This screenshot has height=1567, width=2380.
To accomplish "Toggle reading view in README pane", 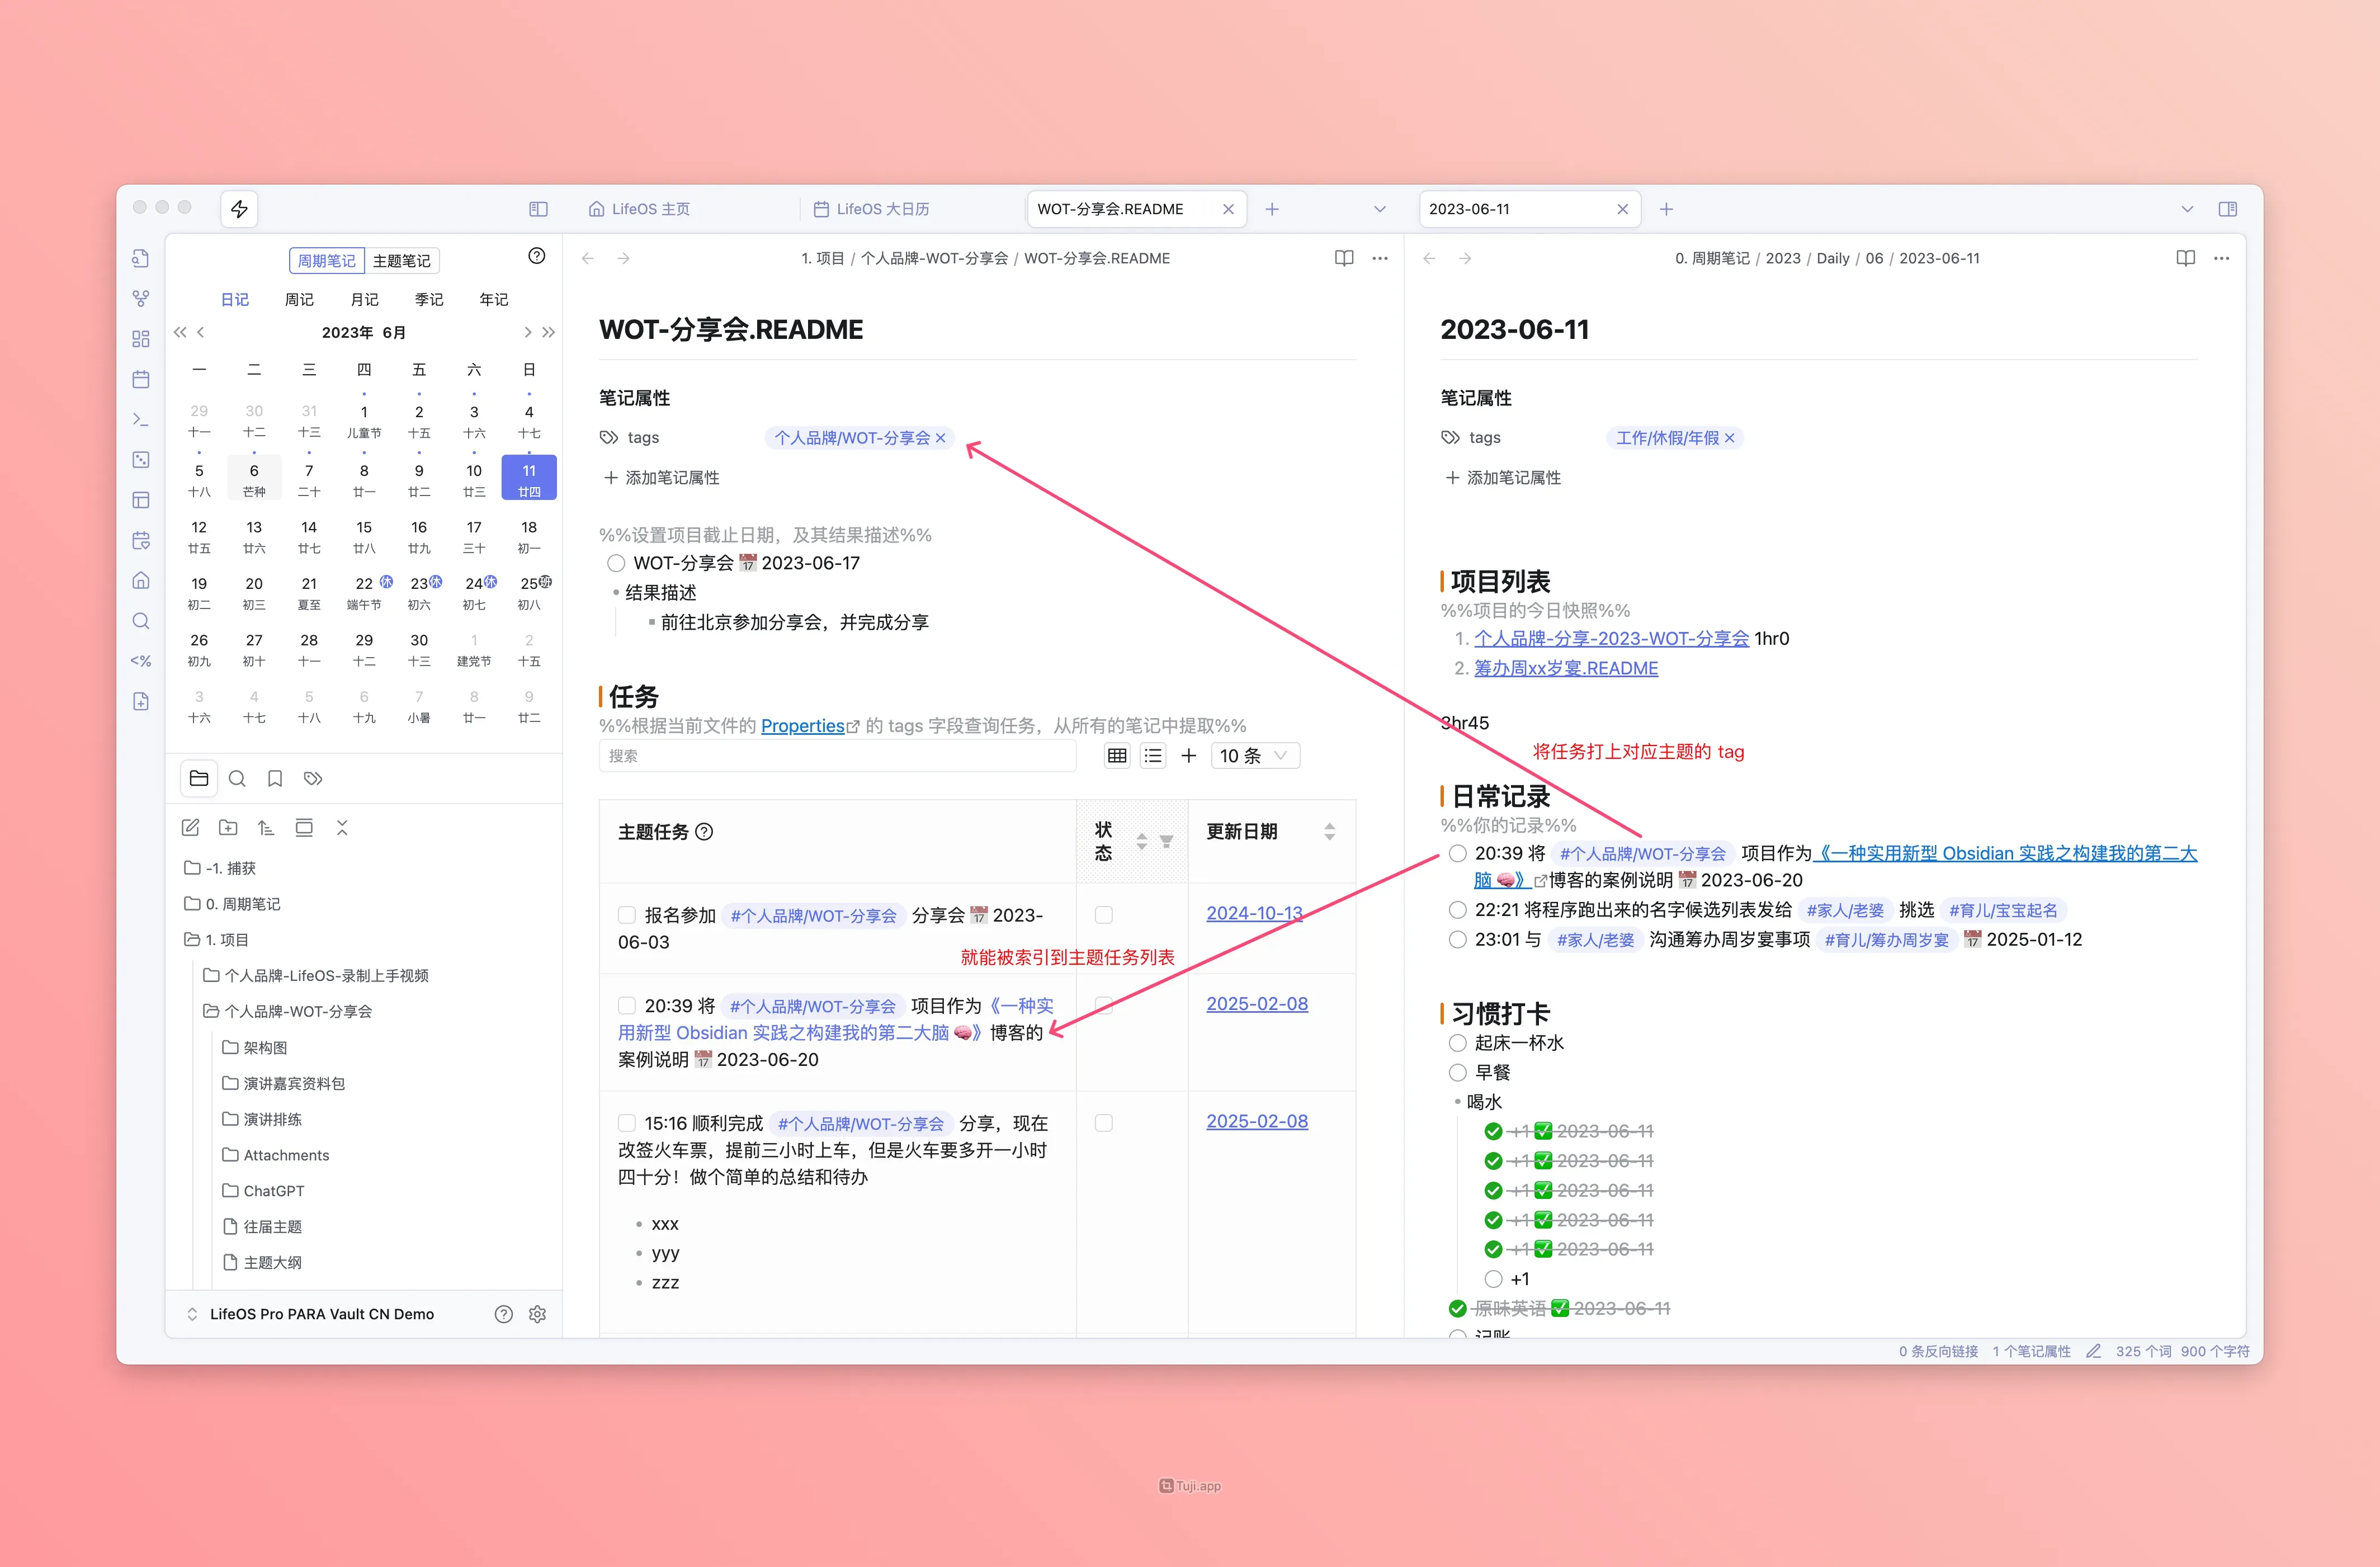I will coord(1343,258).
